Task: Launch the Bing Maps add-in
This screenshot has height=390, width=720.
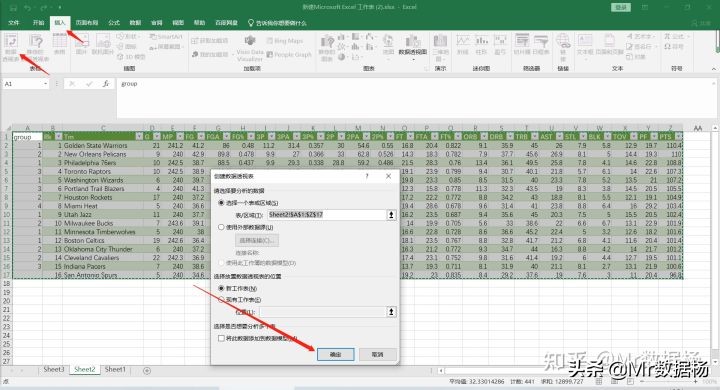Action: coord(285,41)
